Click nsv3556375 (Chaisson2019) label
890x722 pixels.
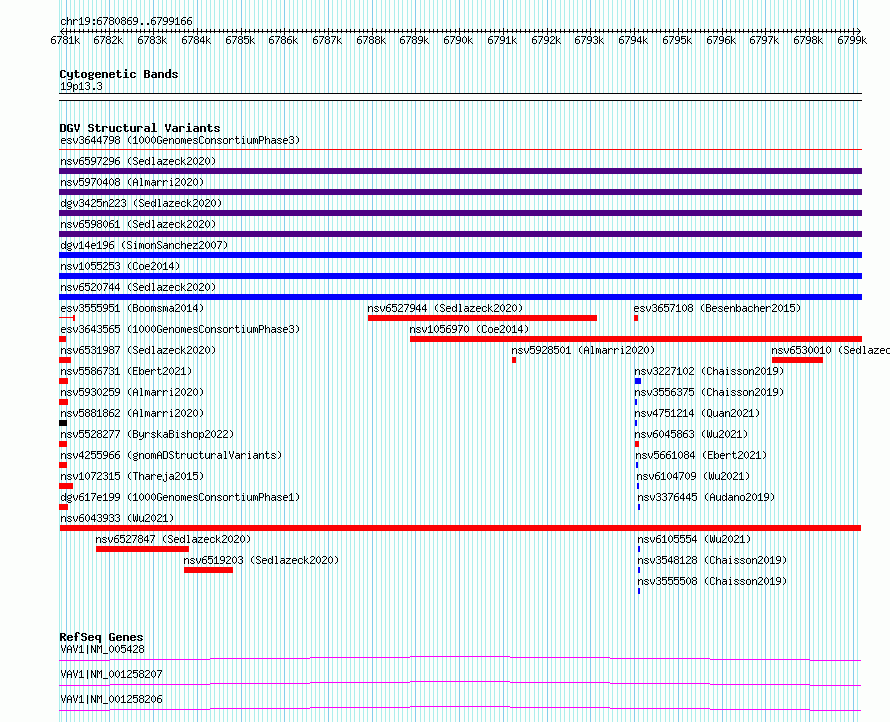(709, 392)
